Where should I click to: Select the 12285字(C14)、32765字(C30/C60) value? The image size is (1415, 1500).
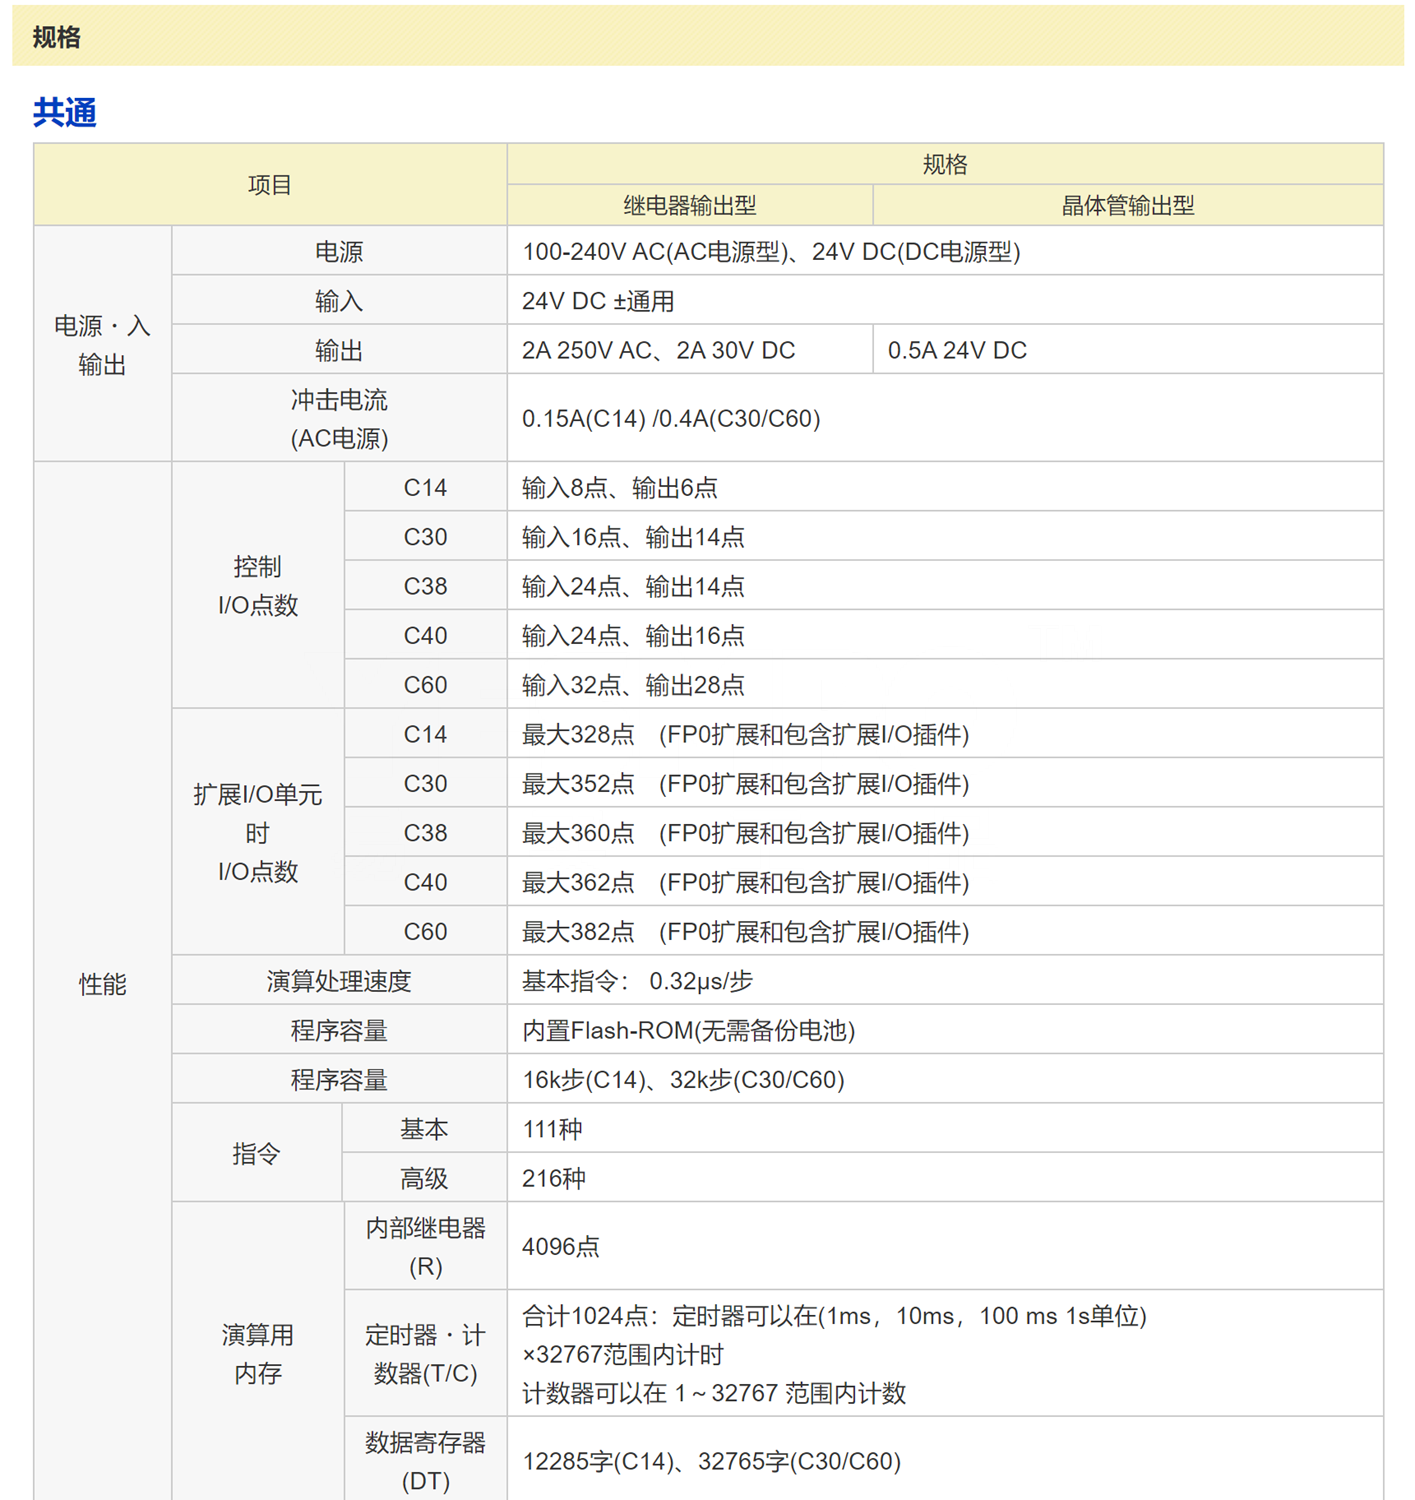tap(945, 1460)
